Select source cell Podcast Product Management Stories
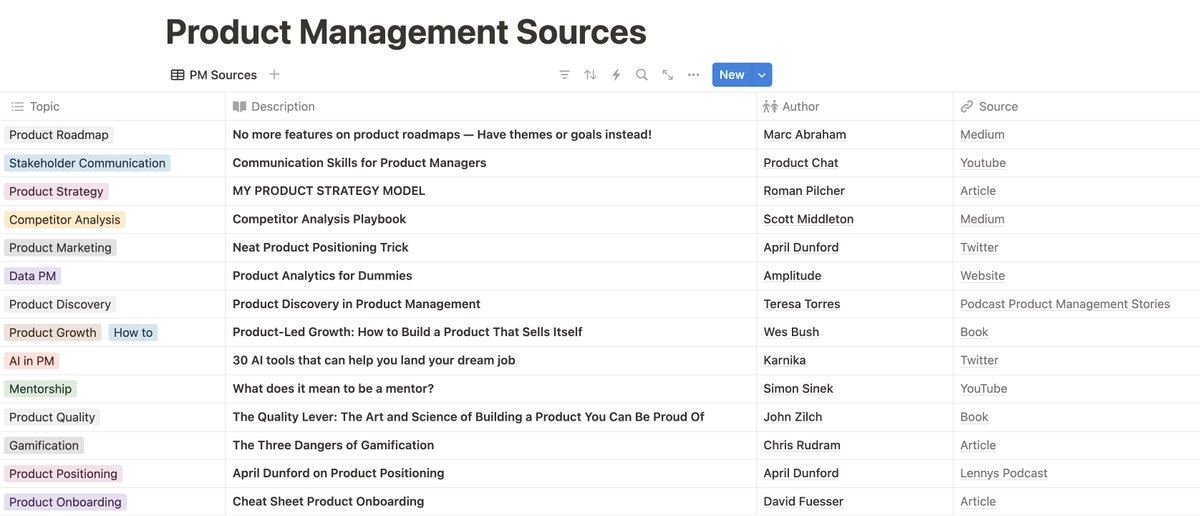The width and height of the screenshot is (1200, 516). [1065, 304]
